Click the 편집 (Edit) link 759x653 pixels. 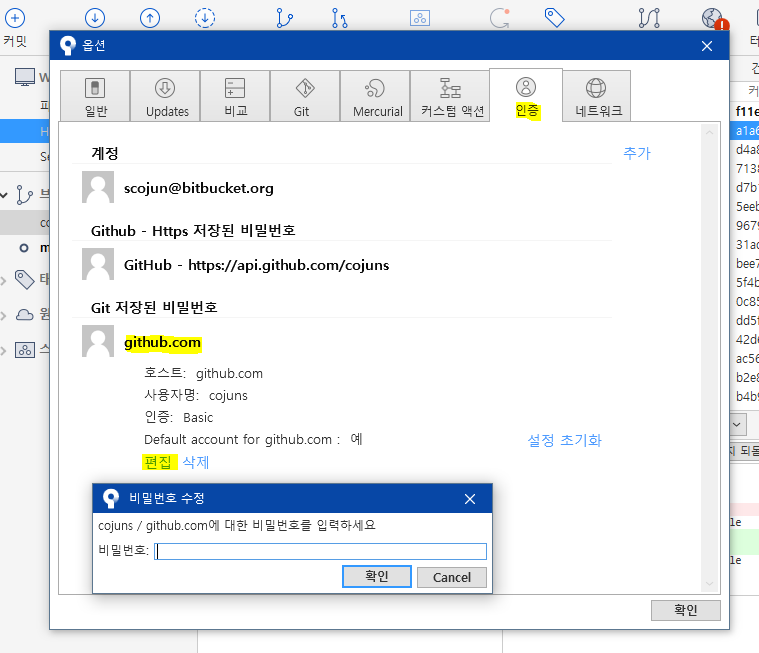pos(158,462)
